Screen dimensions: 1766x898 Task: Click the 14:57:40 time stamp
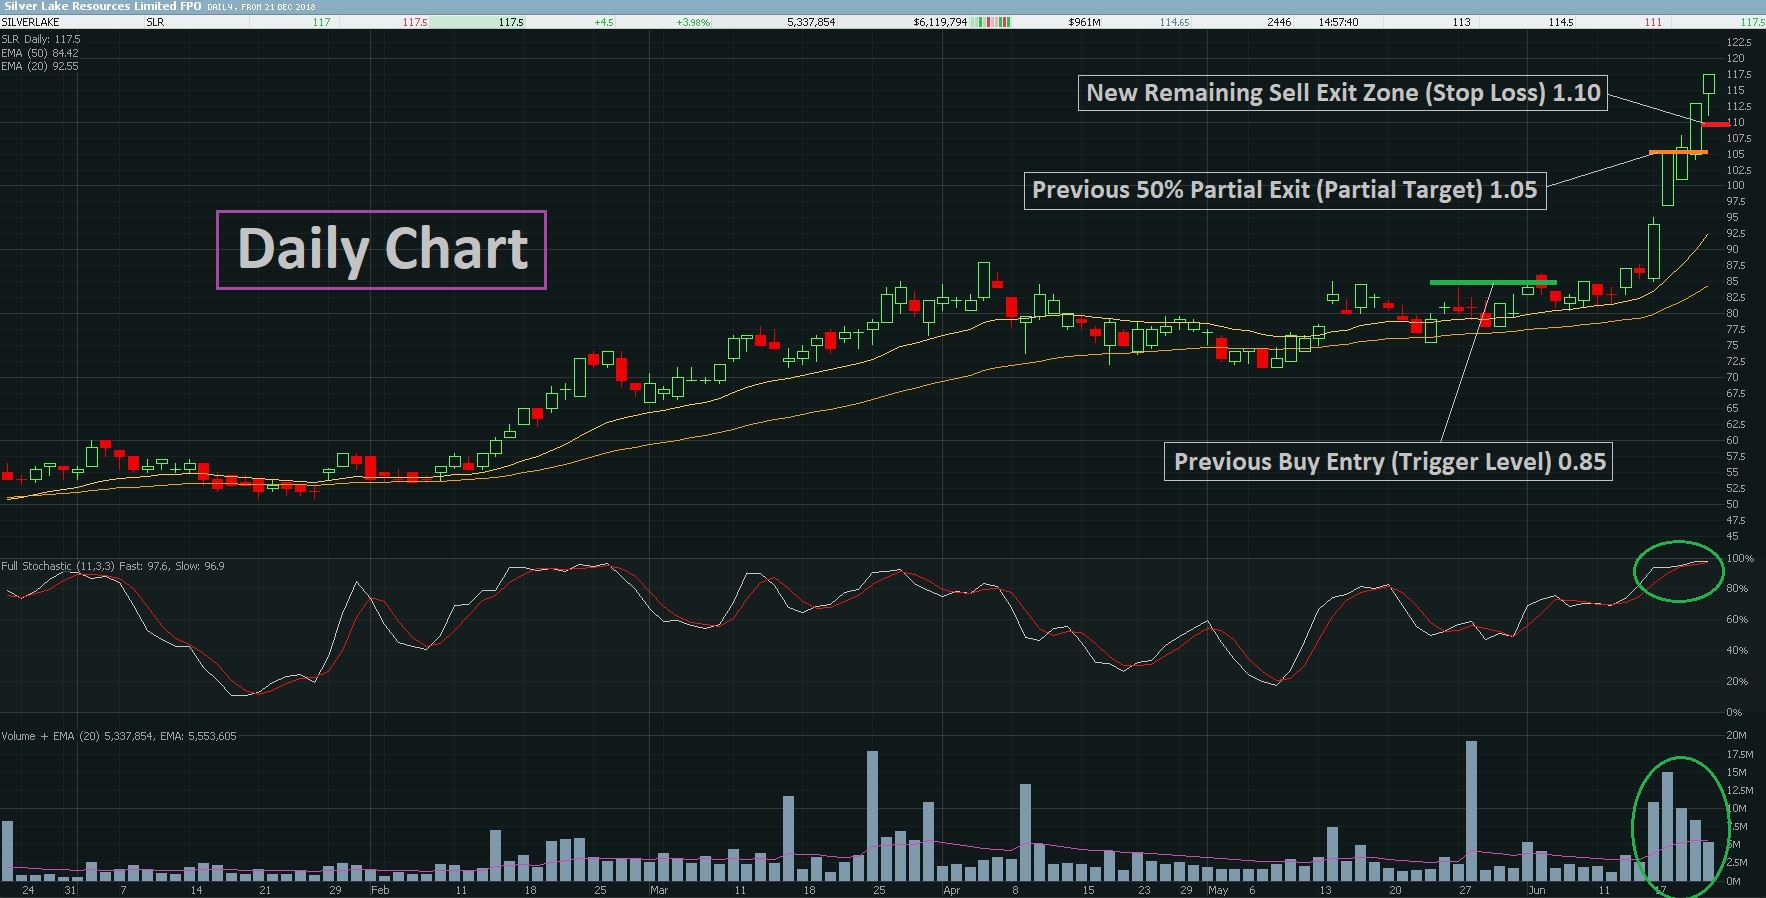pos(1338,22)
